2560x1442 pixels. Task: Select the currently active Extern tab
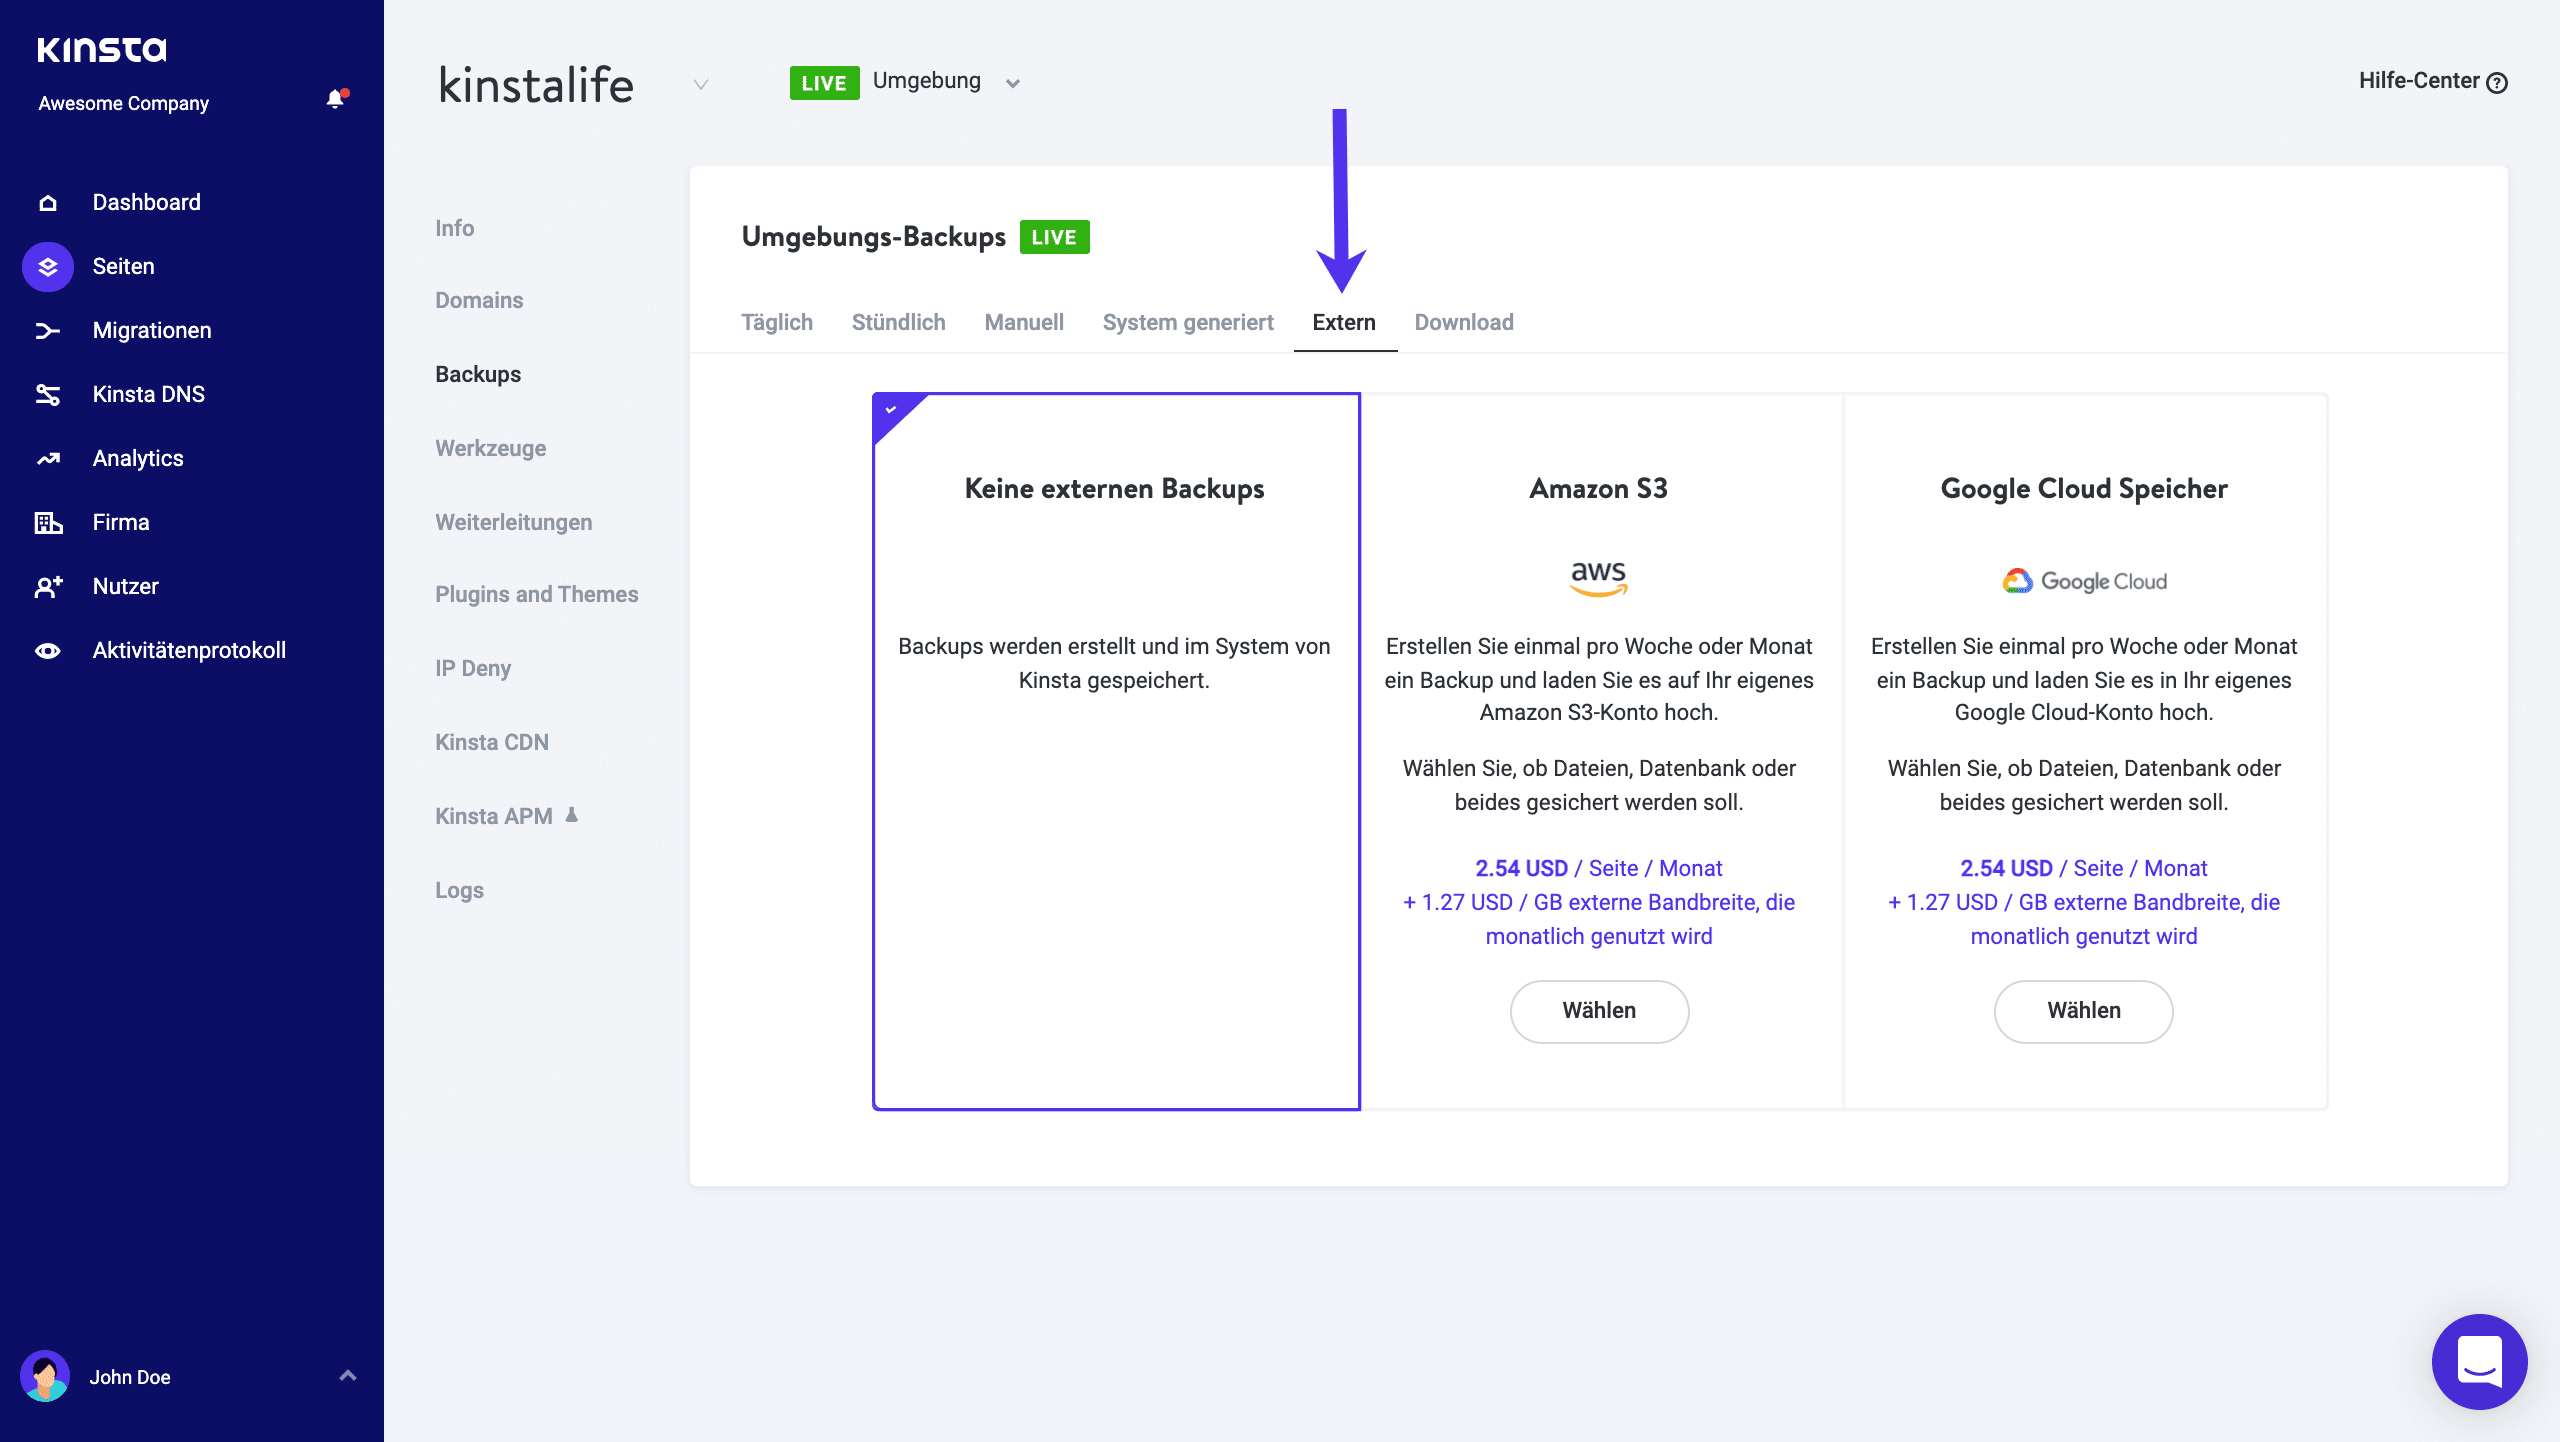click(x=1343, y=322)
